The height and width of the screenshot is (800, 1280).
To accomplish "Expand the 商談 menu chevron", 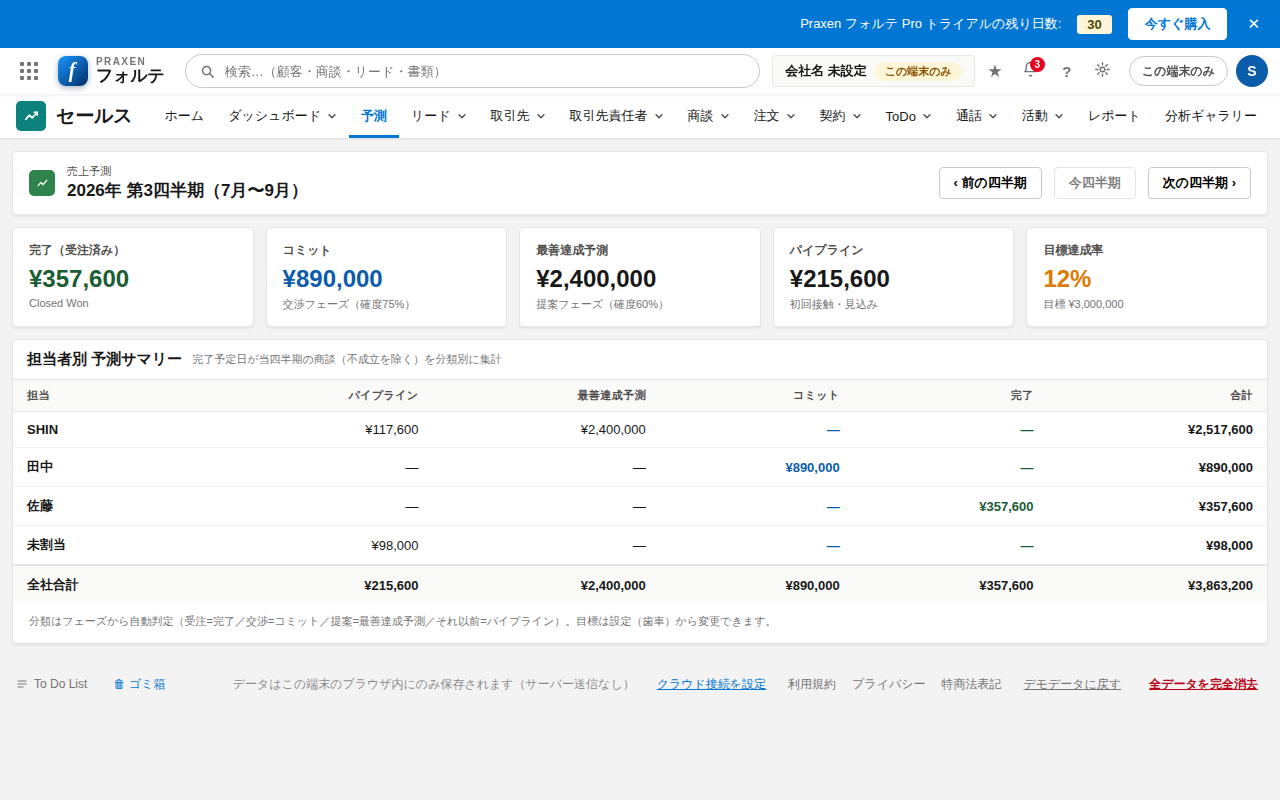I will tap(725, 116).
